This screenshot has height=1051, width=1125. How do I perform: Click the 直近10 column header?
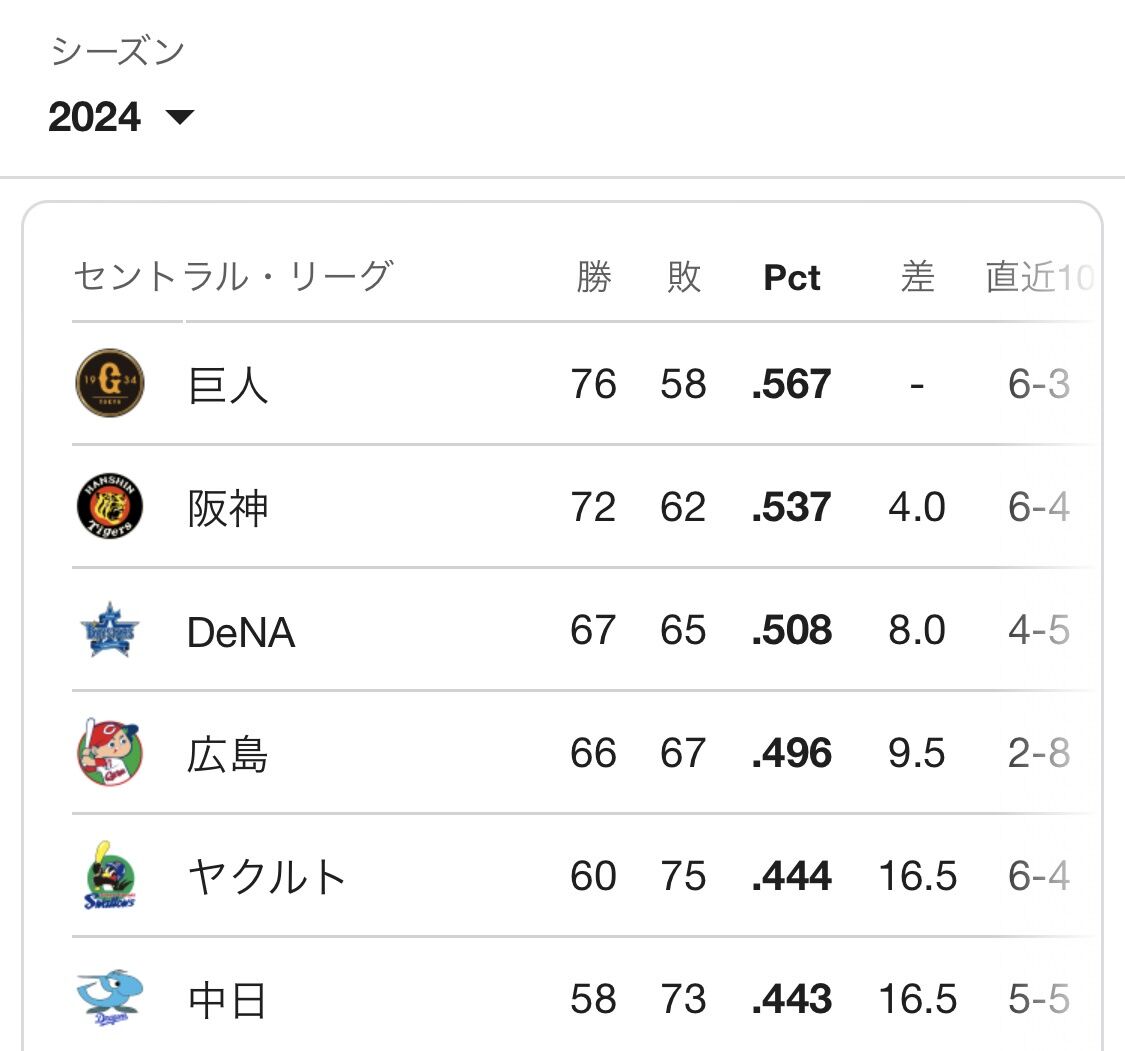click(x=1040, y=278)
